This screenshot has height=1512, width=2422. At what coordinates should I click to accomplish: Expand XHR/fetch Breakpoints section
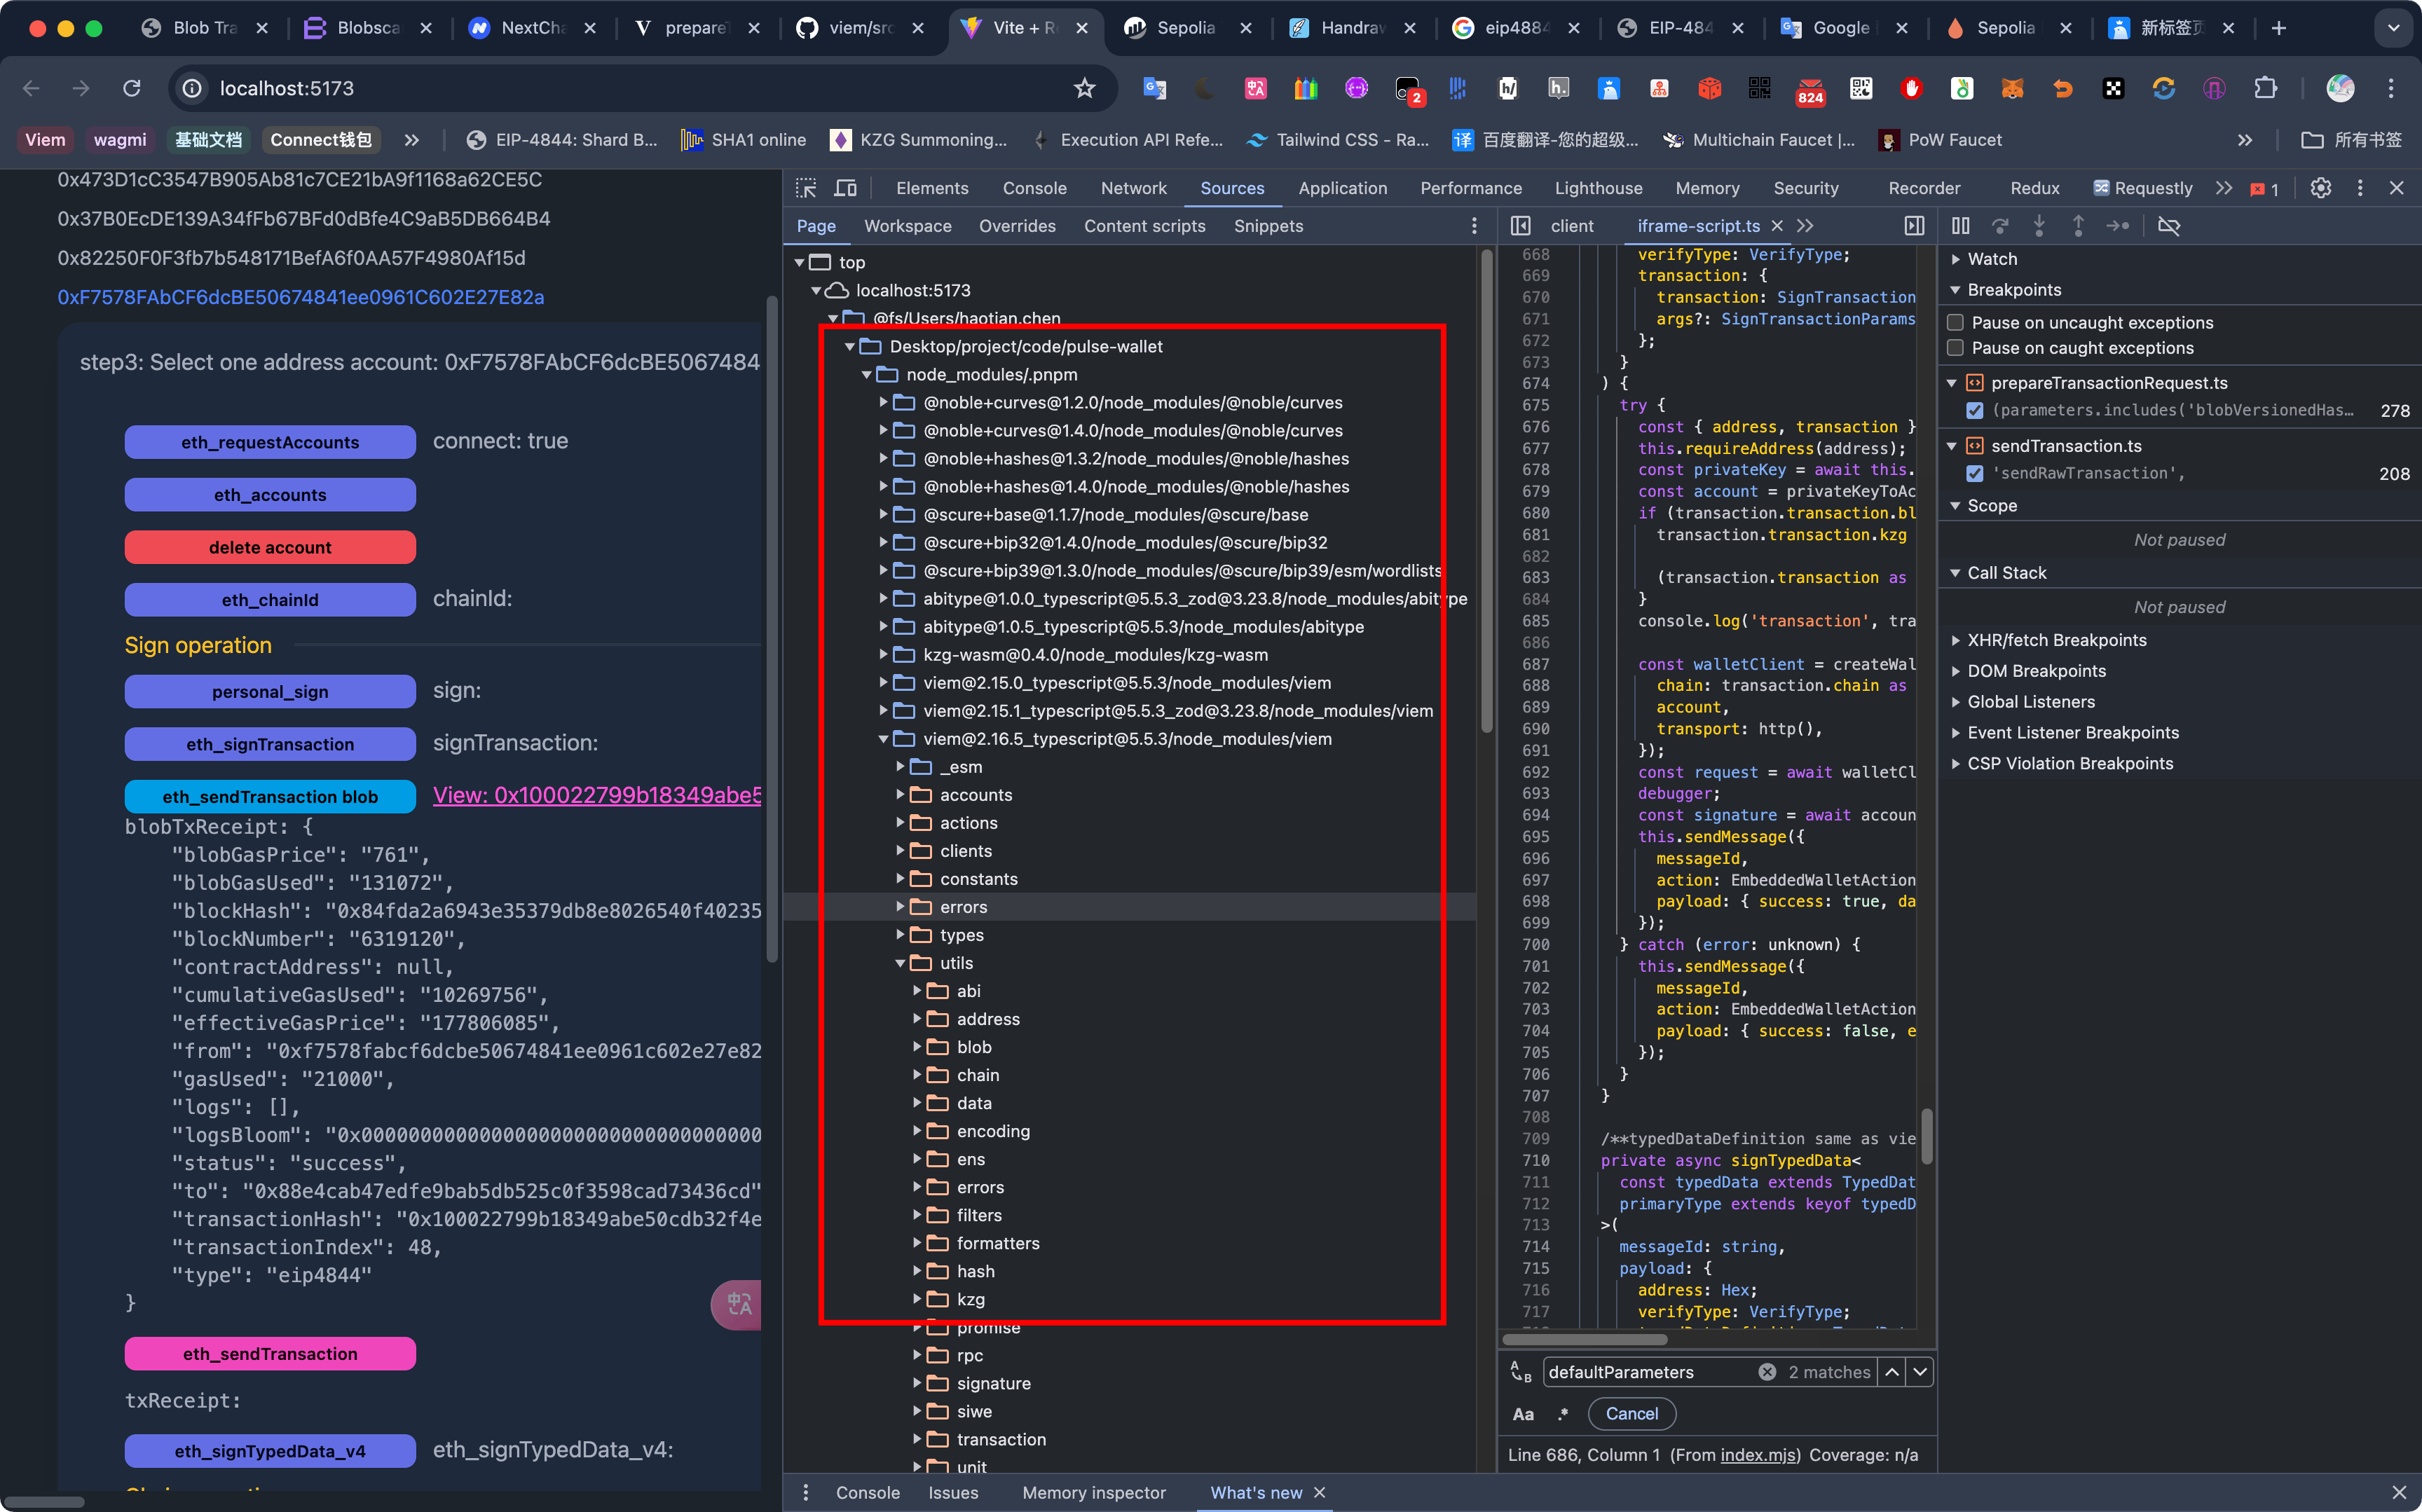[1956, 640]
